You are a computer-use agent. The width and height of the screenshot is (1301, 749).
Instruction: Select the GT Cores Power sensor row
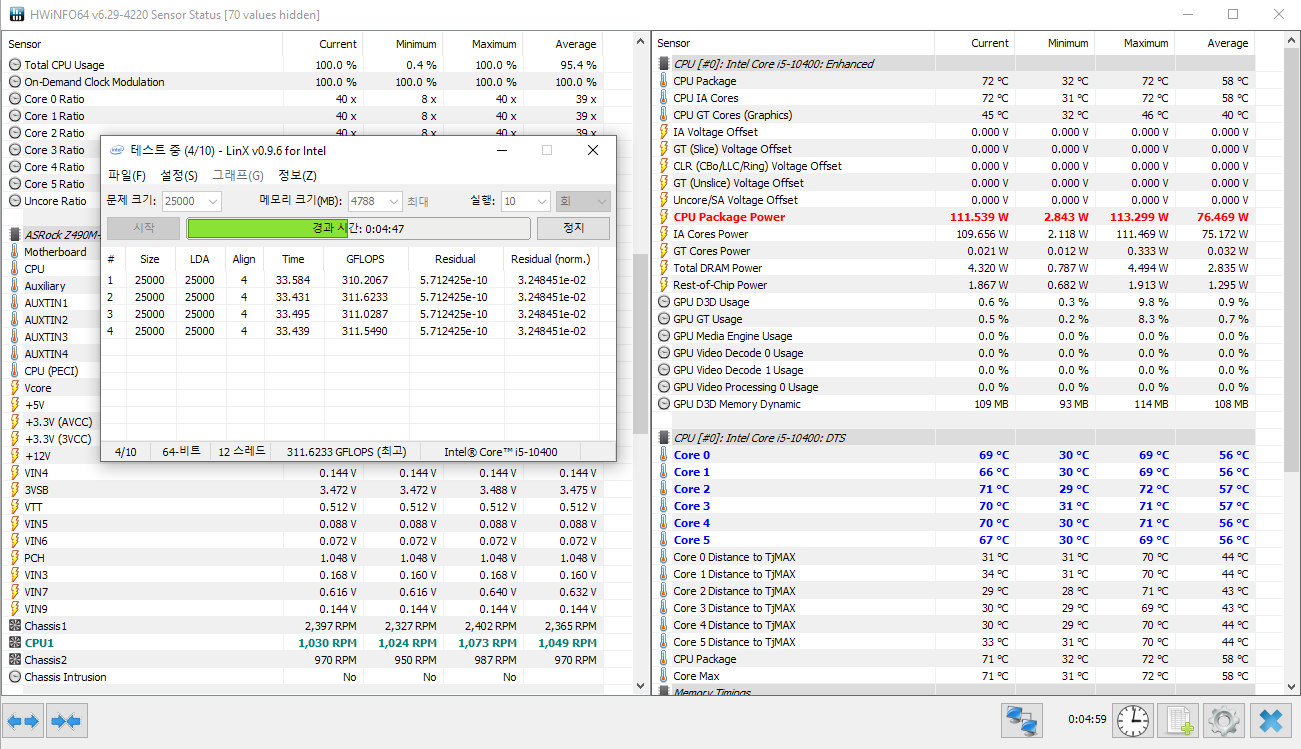pos(954,251)
